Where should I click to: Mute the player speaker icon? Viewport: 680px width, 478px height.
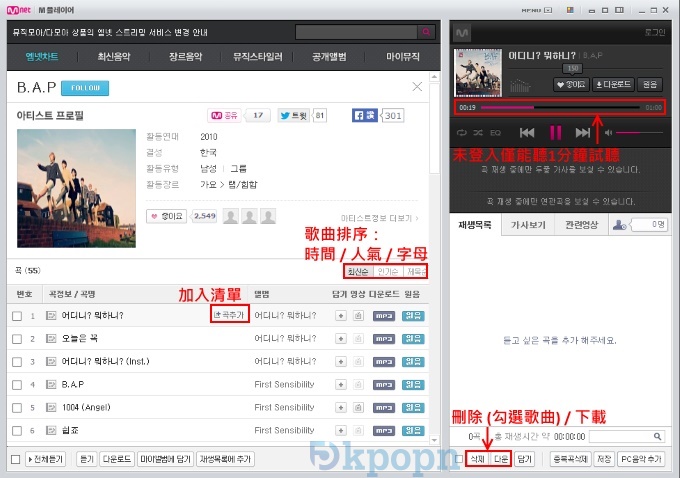click(x=608, y=133)
